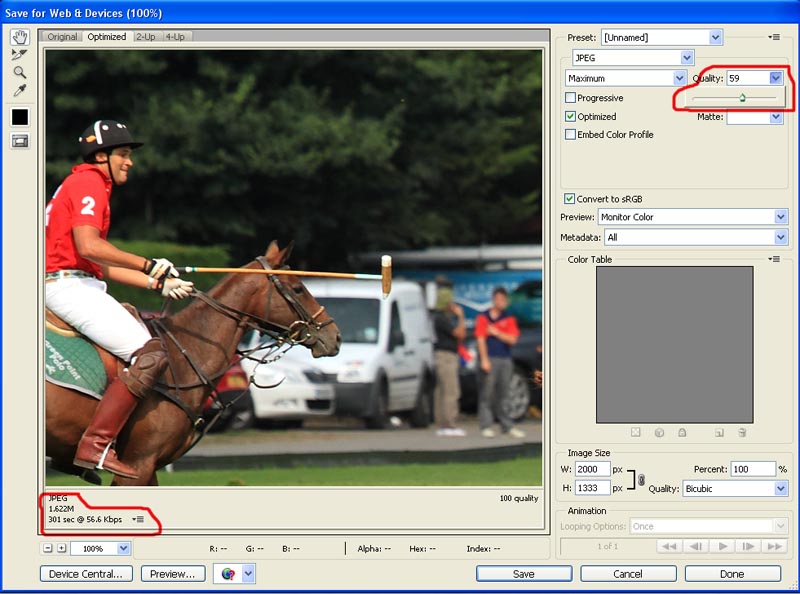Switch to the 2-Up tab
Screen dimensions: 800x594
tap(145, 37)
